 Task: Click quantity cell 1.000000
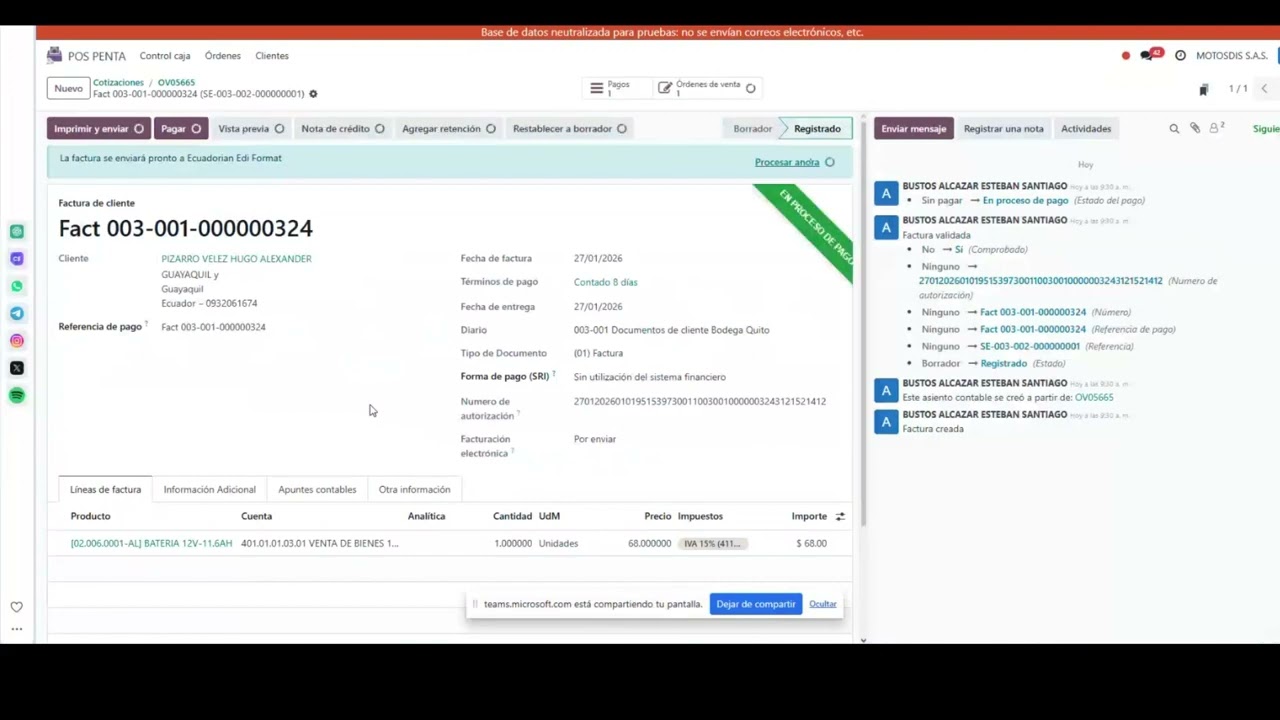(513, 543)
